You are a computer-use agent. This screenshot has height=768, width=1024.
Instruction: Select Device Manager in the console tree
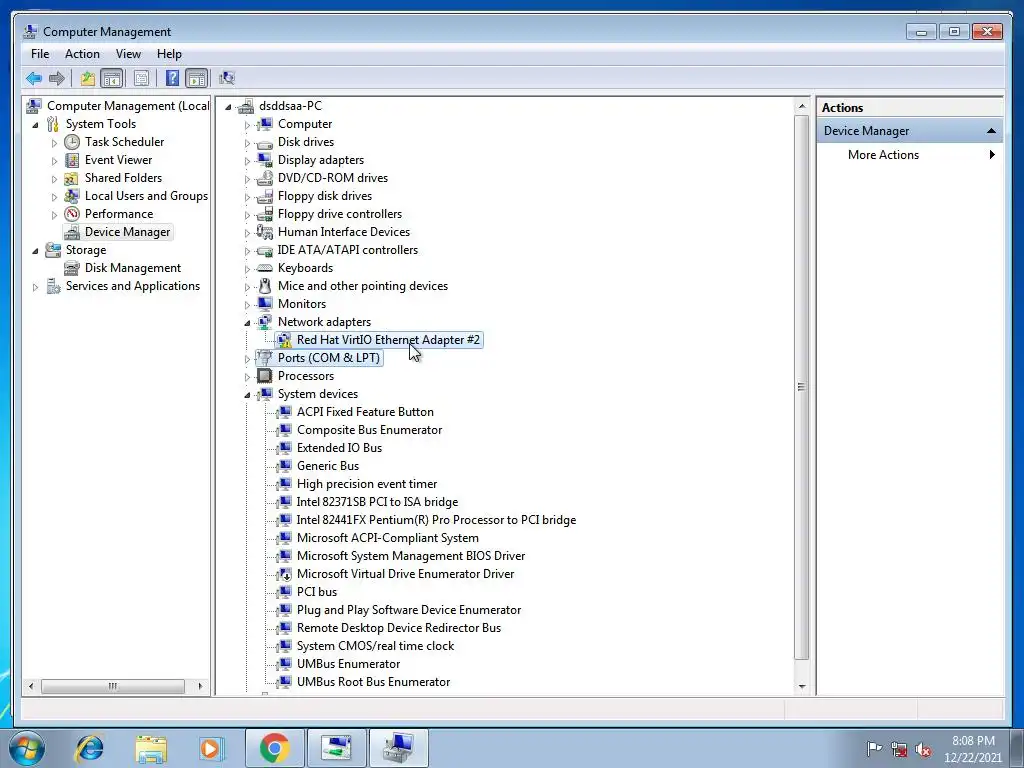coord(127,232)
